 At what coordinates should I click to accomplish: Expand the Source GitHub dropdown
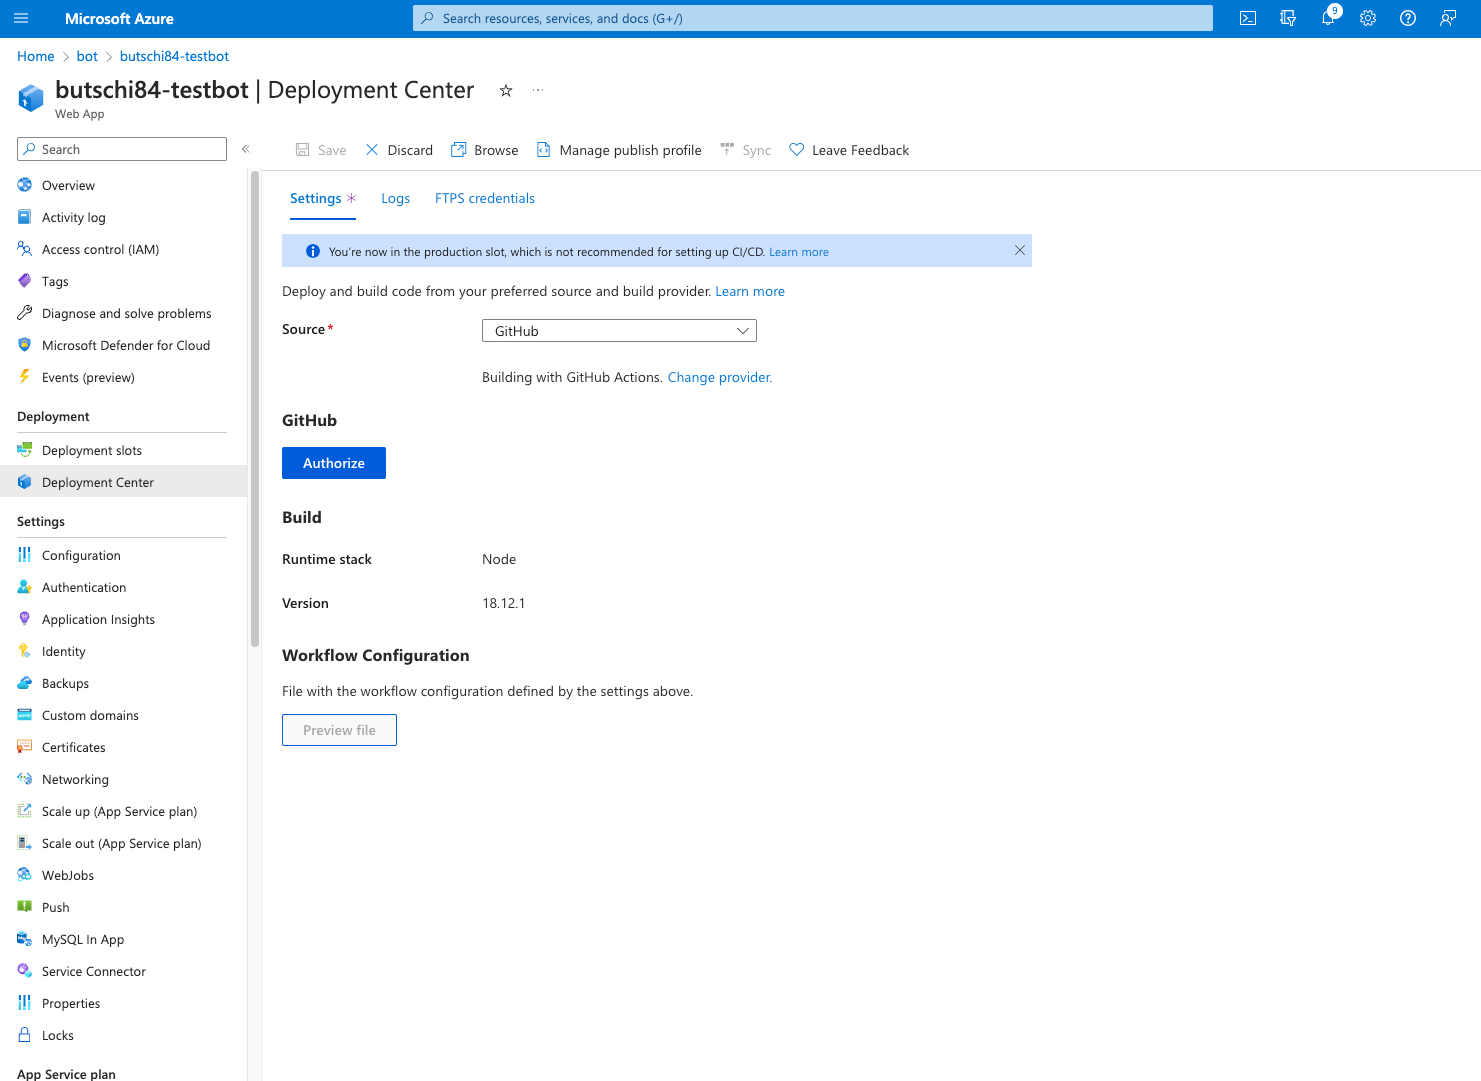click(x=619, y=331)
